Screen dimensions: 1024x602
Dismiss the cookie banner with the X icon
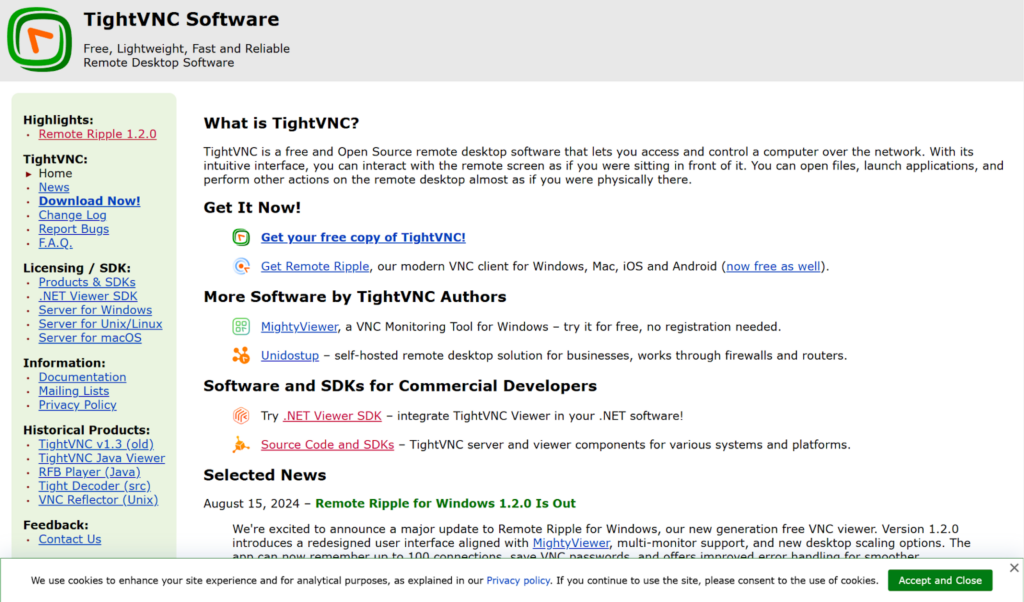point(1011,568)
